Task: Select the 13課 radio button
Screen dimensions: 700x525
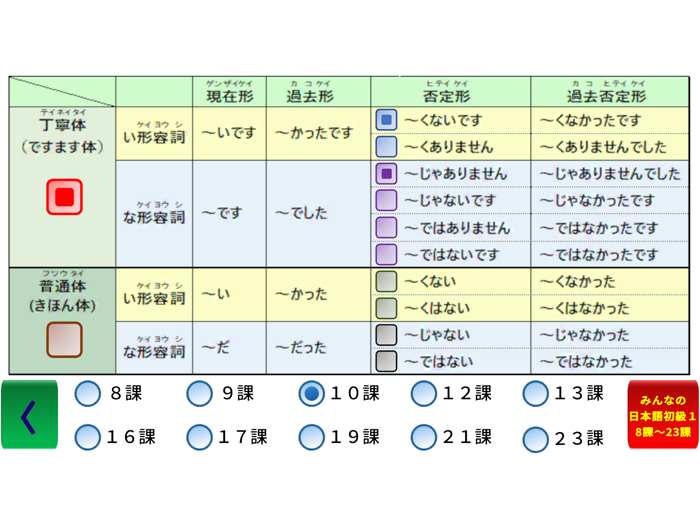Action: click(x=535, y=394)
